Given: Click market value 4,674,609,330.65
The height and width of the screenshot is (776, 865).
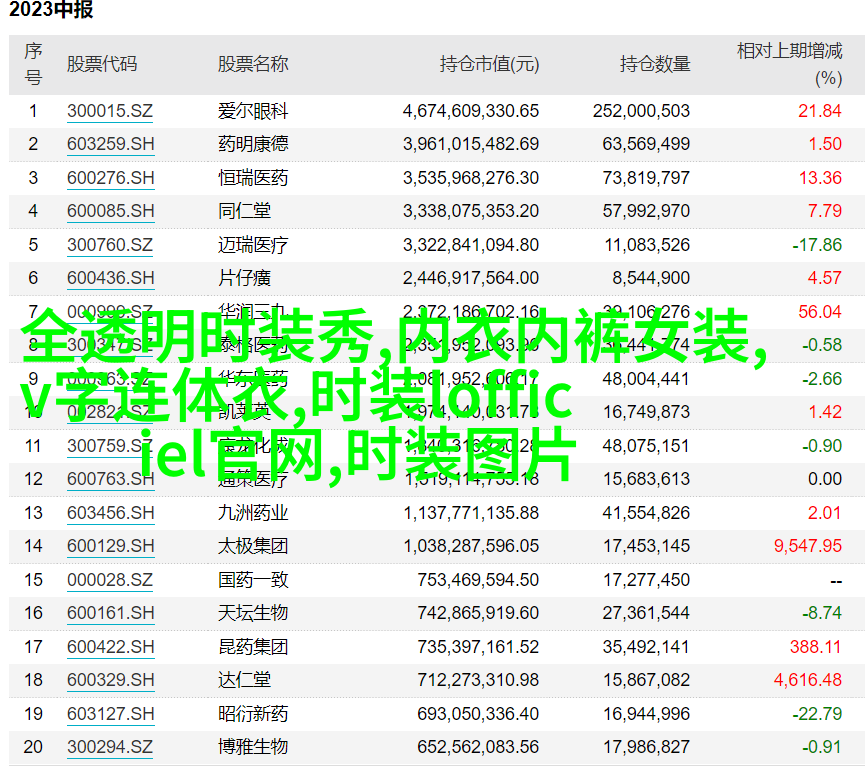Looking at the screenshot, I should pos(471,111).
